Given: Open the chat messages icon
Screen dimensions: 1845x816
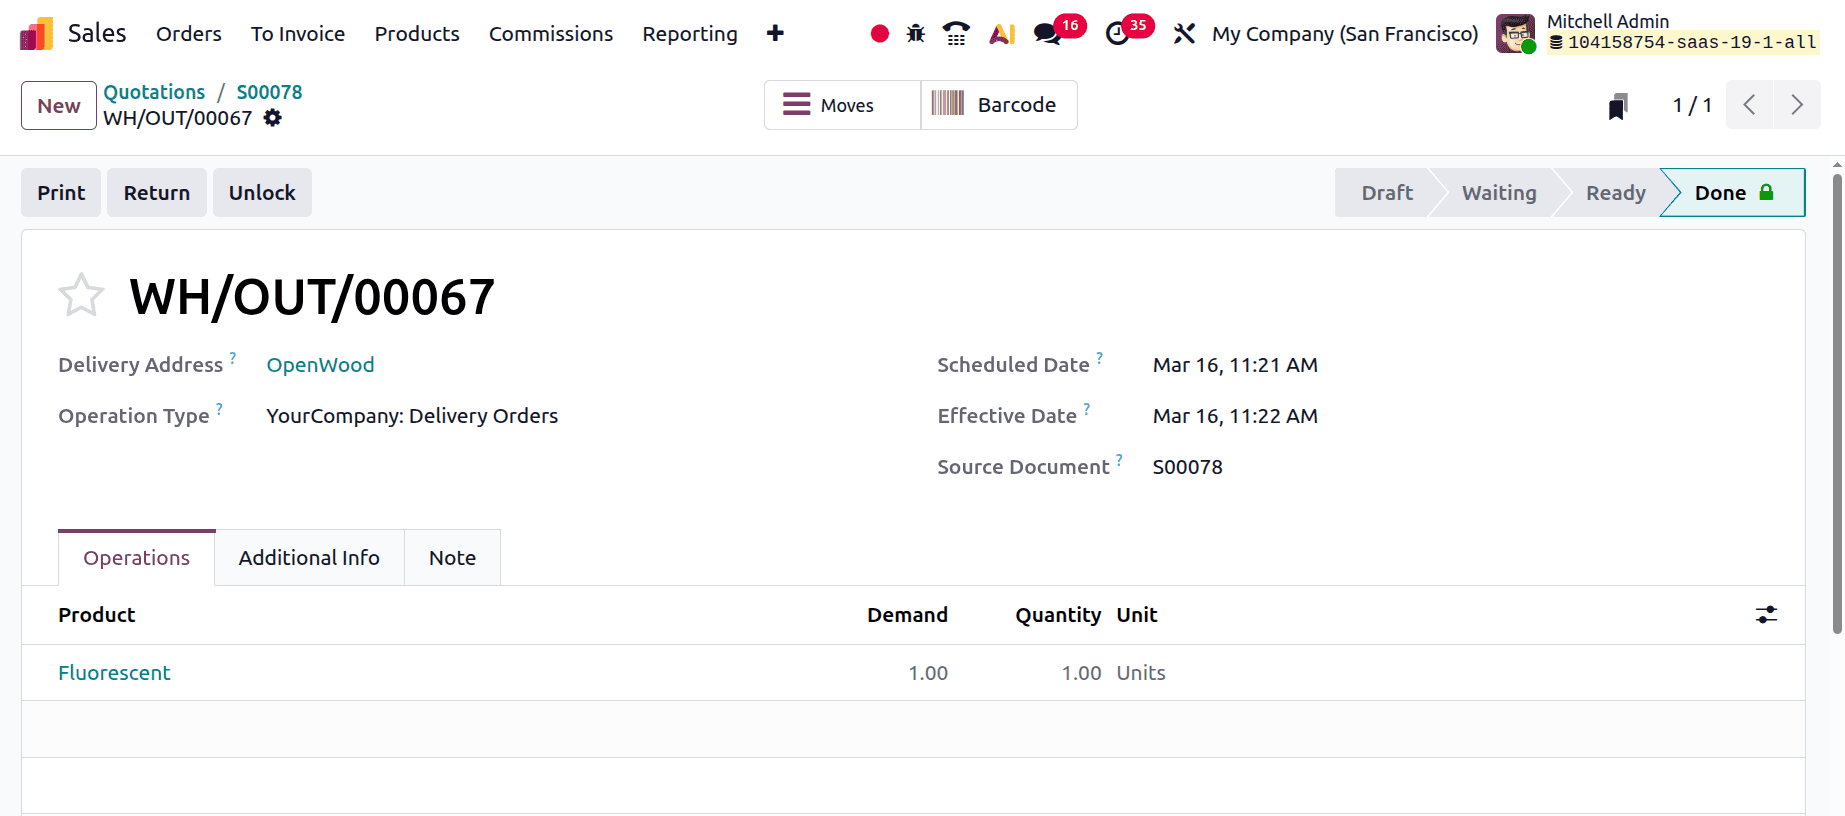Looking at the screenshot, I should pyautogui.click(x=1047, y=34).
